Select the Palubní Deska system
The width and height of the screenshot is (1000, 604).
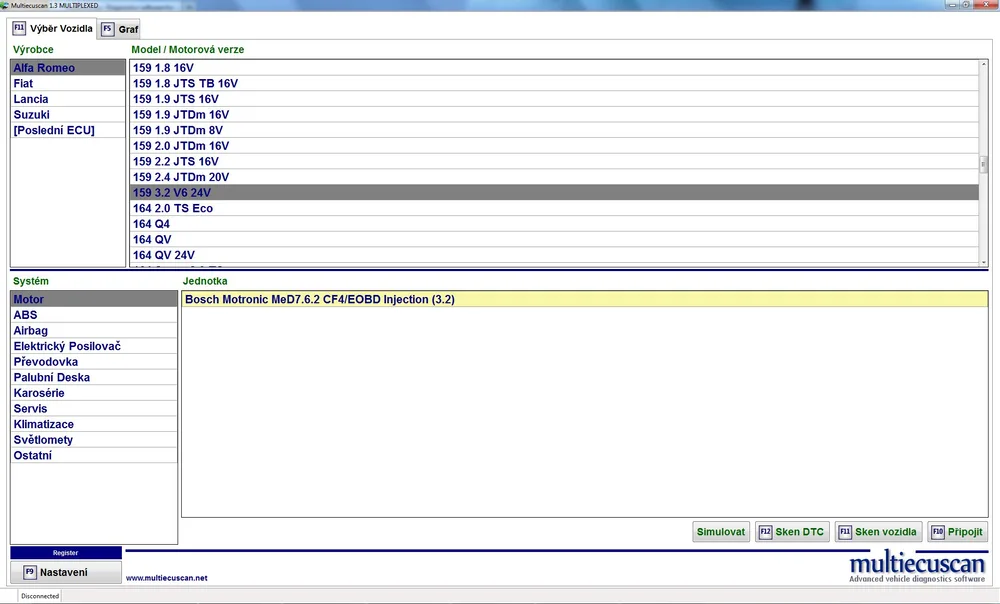click(x=94, y=378)
